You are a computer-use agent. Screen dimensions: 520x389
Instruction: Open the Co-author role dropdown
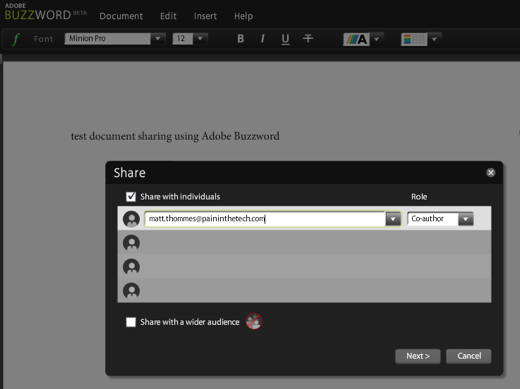pos(466,219)
